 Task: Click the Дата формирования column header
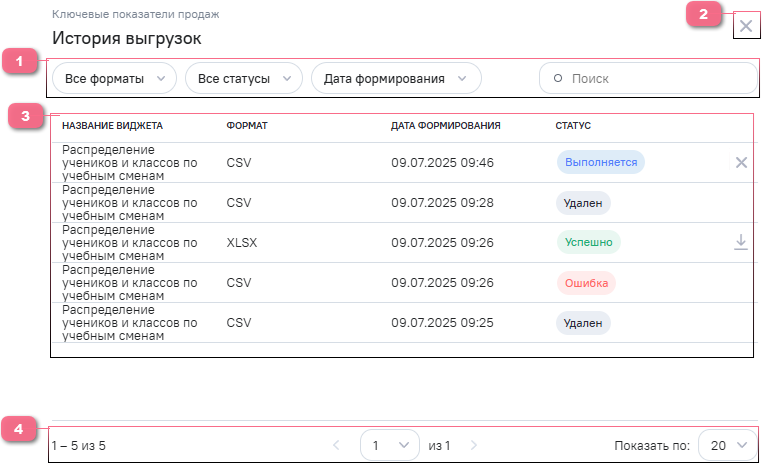[446, 126]
